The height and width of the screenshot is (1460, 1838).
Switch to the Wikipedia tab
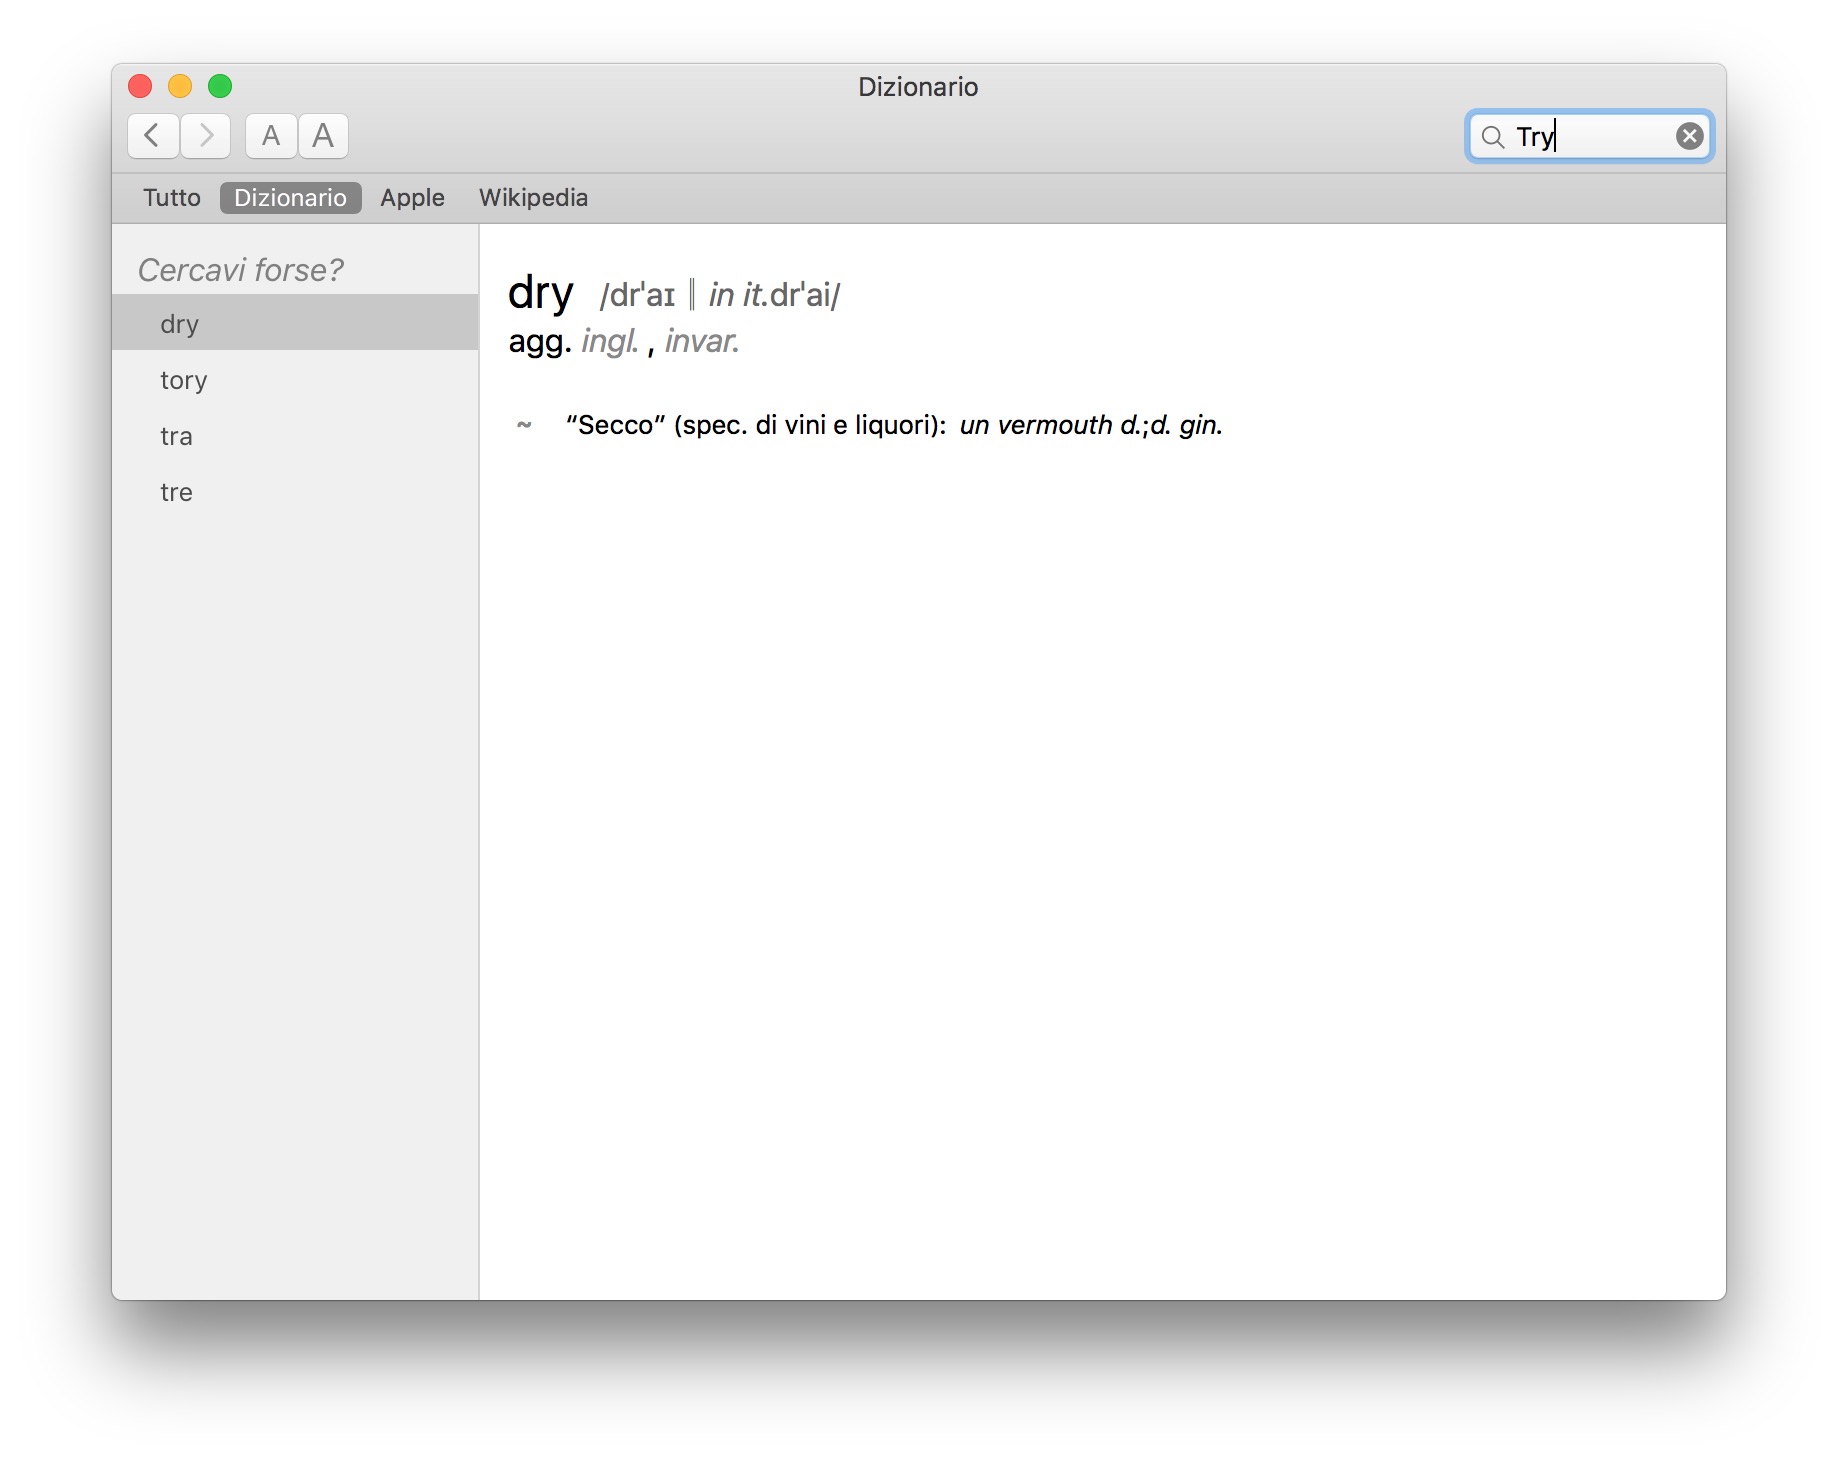point(533,198)
